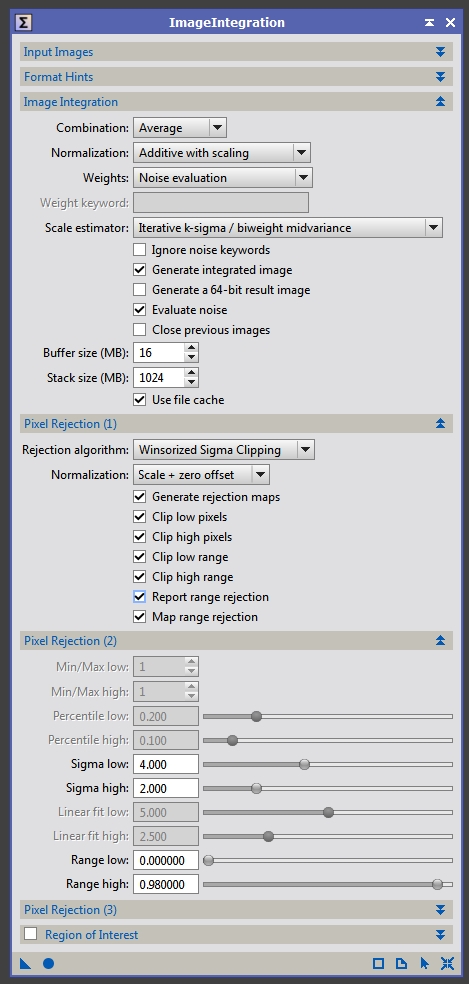Click the Apply Global circle icon
Viewport: 469px width, 984px height.
[48, 963]
